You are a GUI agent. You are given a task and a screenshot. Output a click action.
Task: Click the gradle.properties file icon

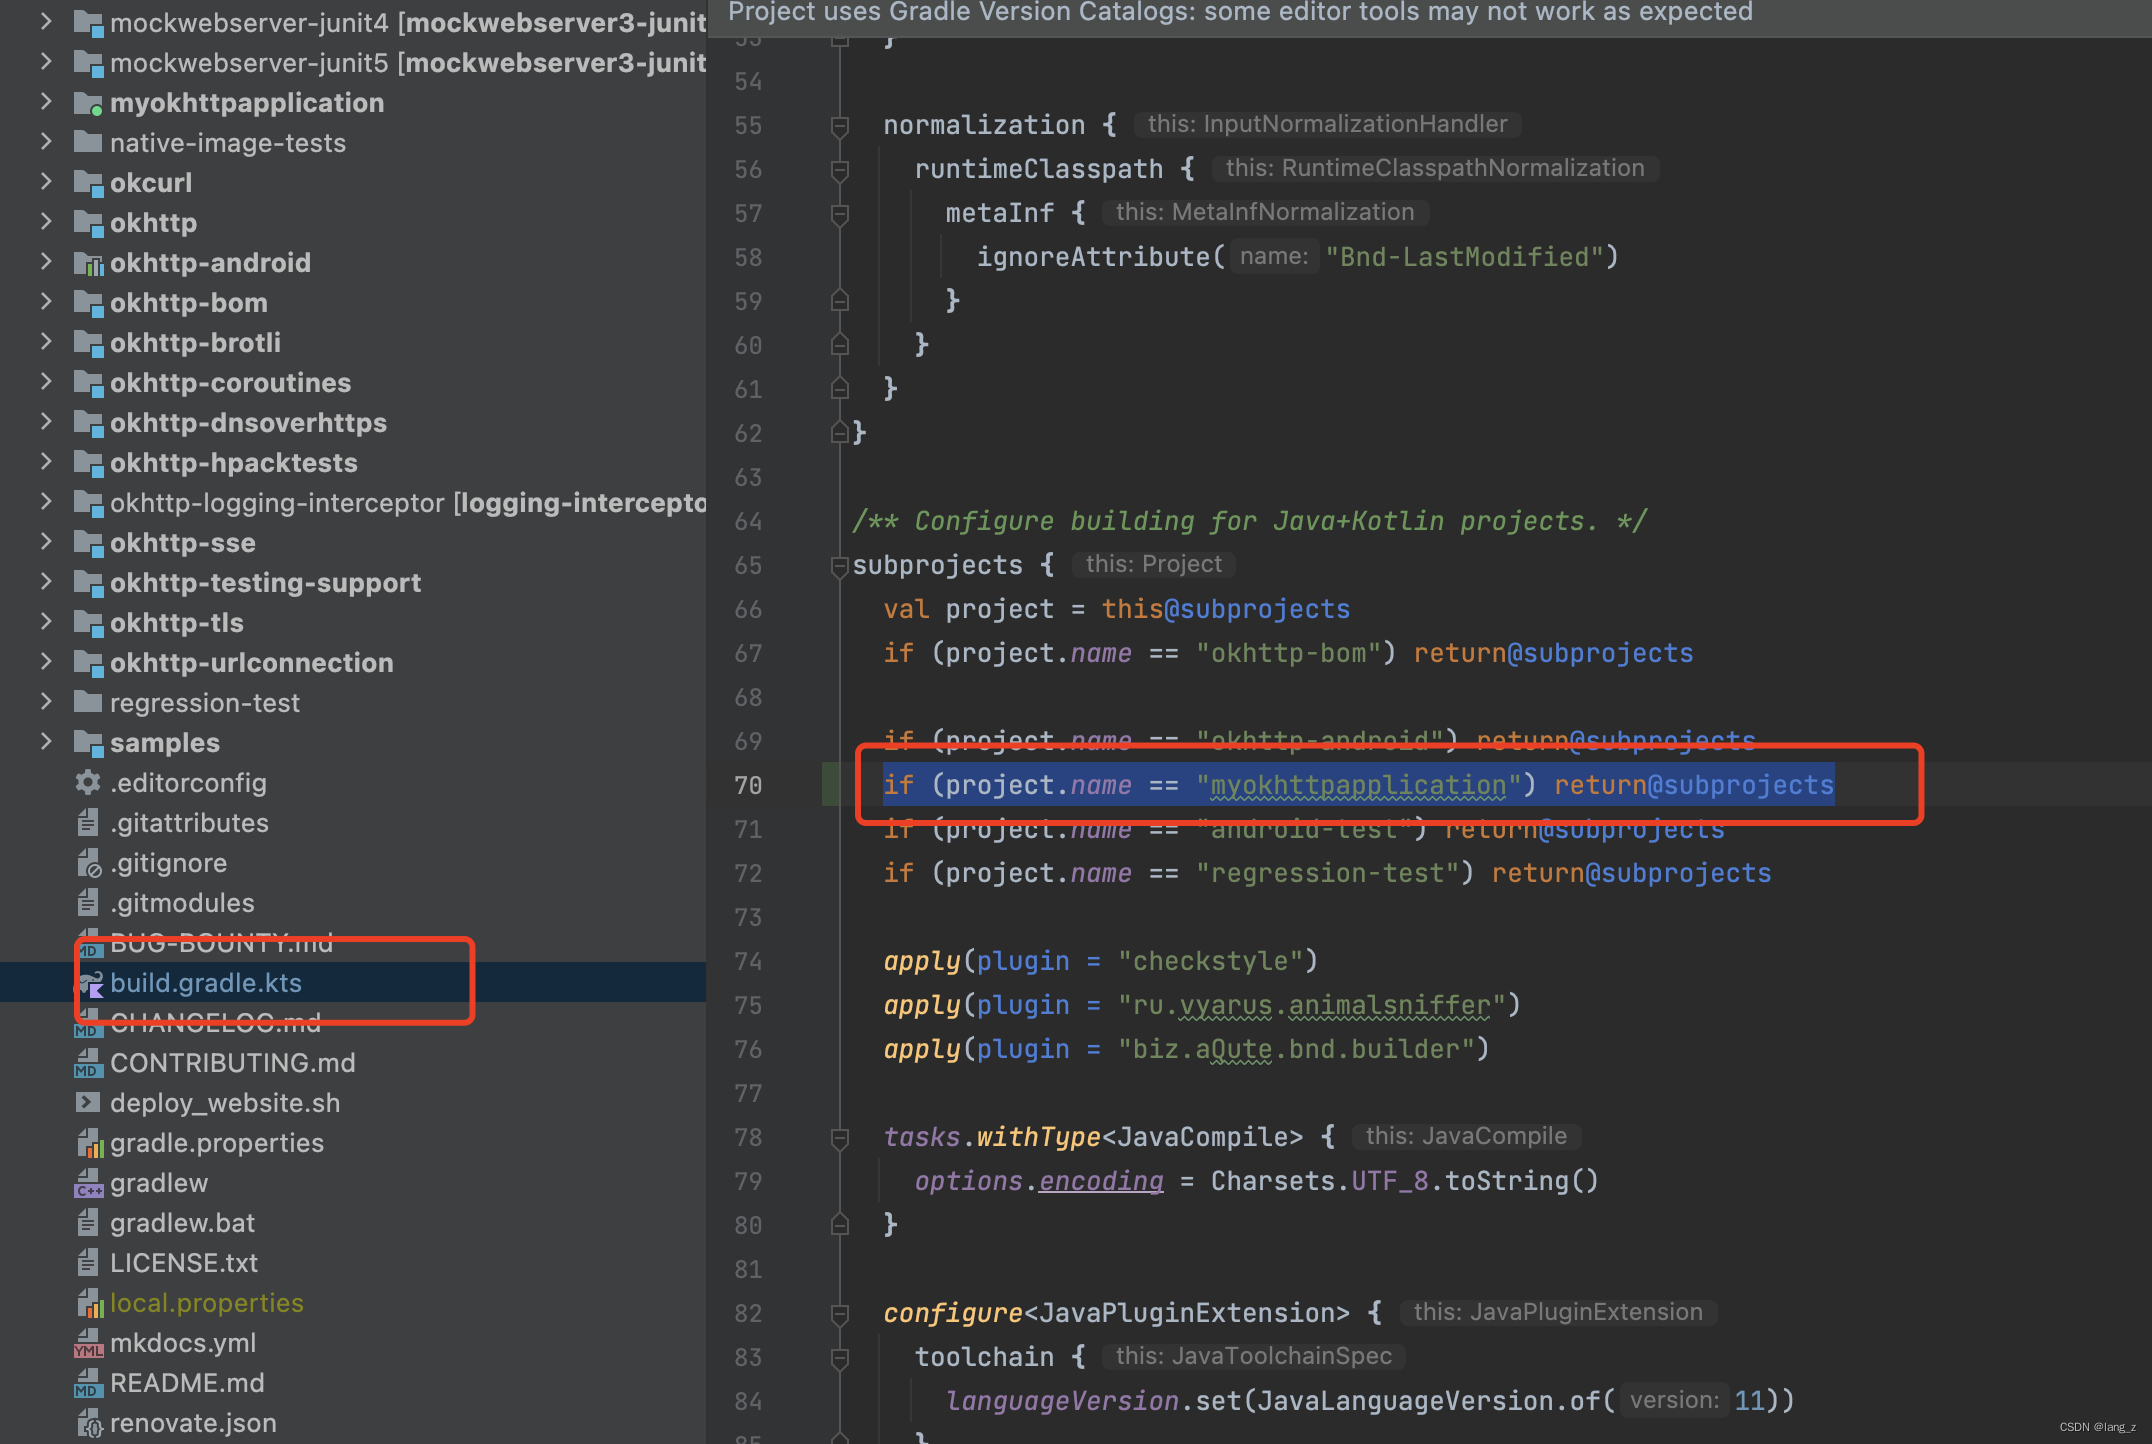click(x=90, y=1143)
